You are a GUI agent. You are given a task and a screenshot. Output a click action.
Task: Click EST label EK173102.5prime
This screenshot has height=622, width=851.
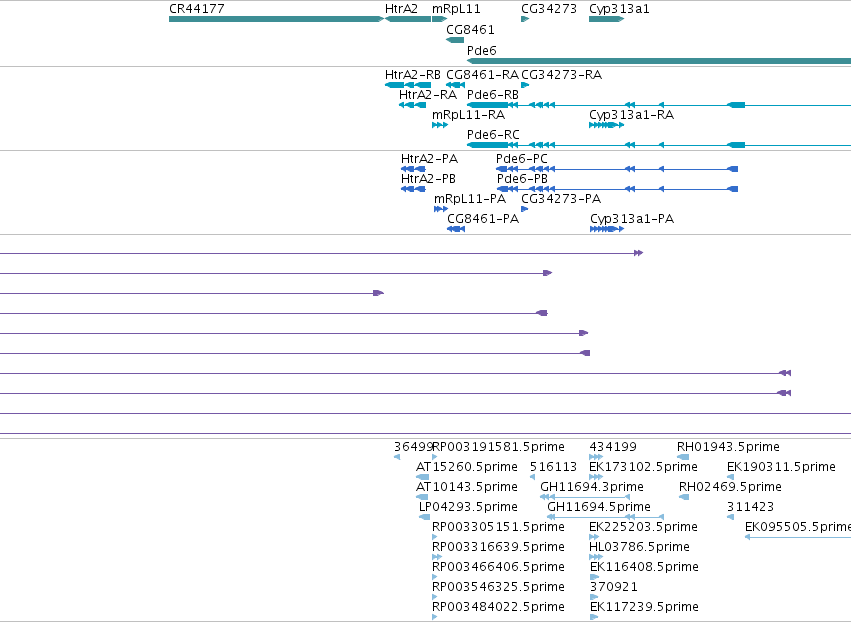[643, 467]
